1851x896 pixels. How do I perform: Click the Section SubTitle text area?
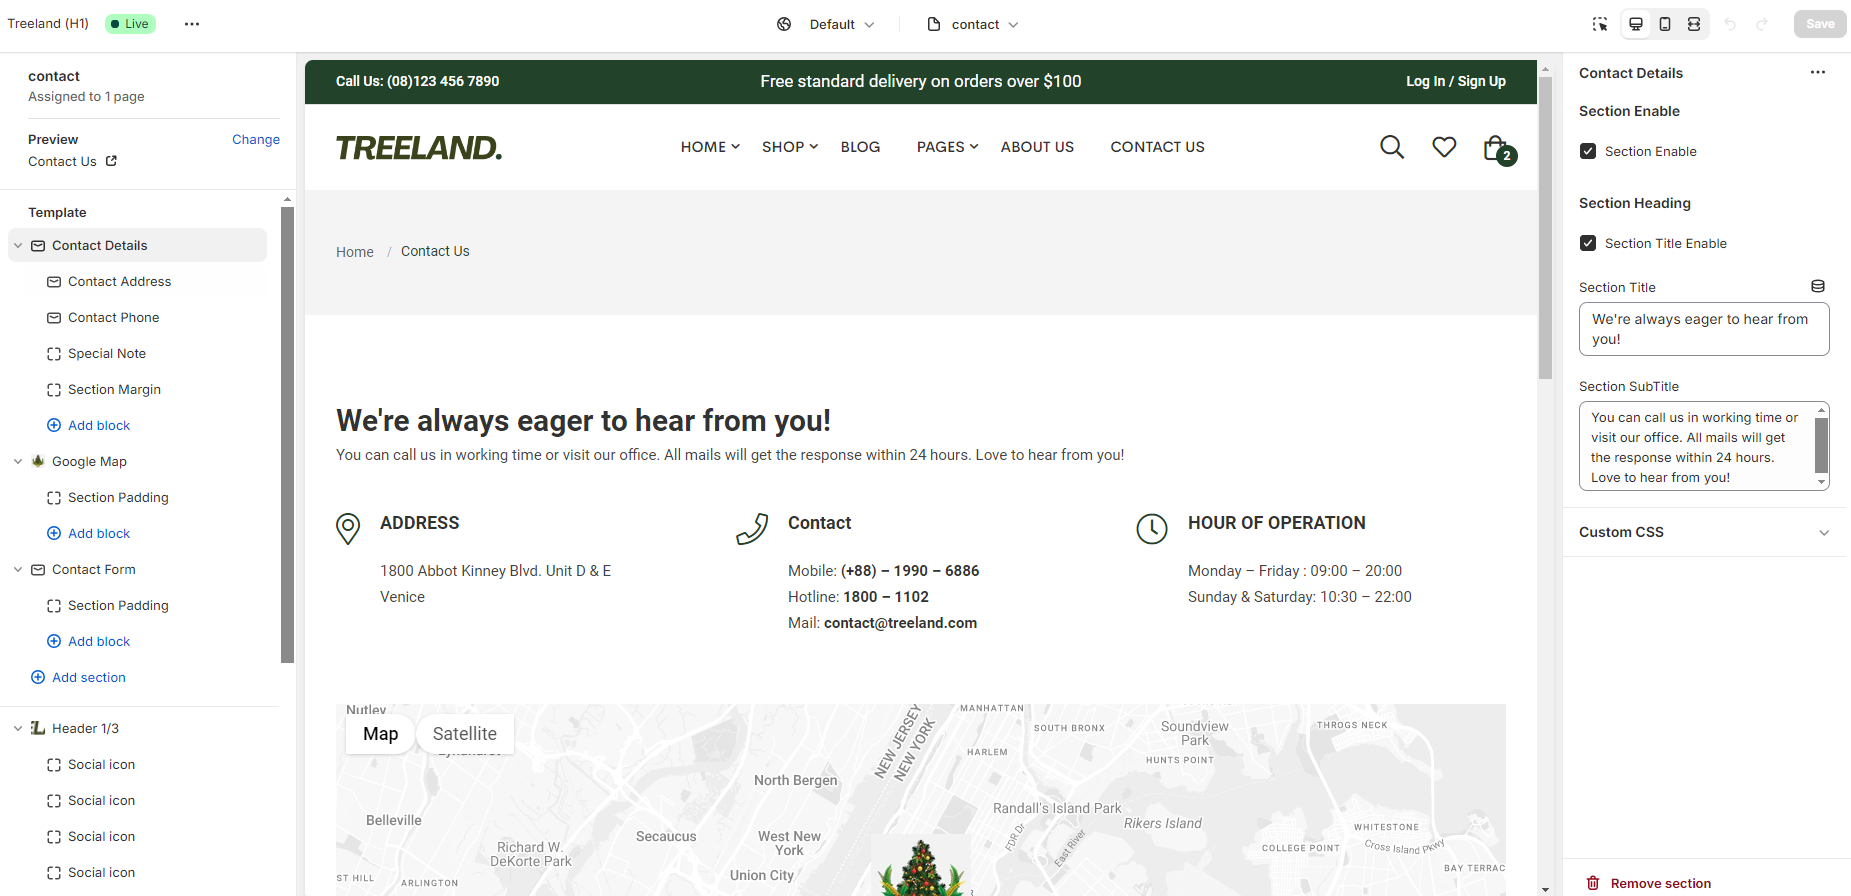click(x=1704, y=447)
